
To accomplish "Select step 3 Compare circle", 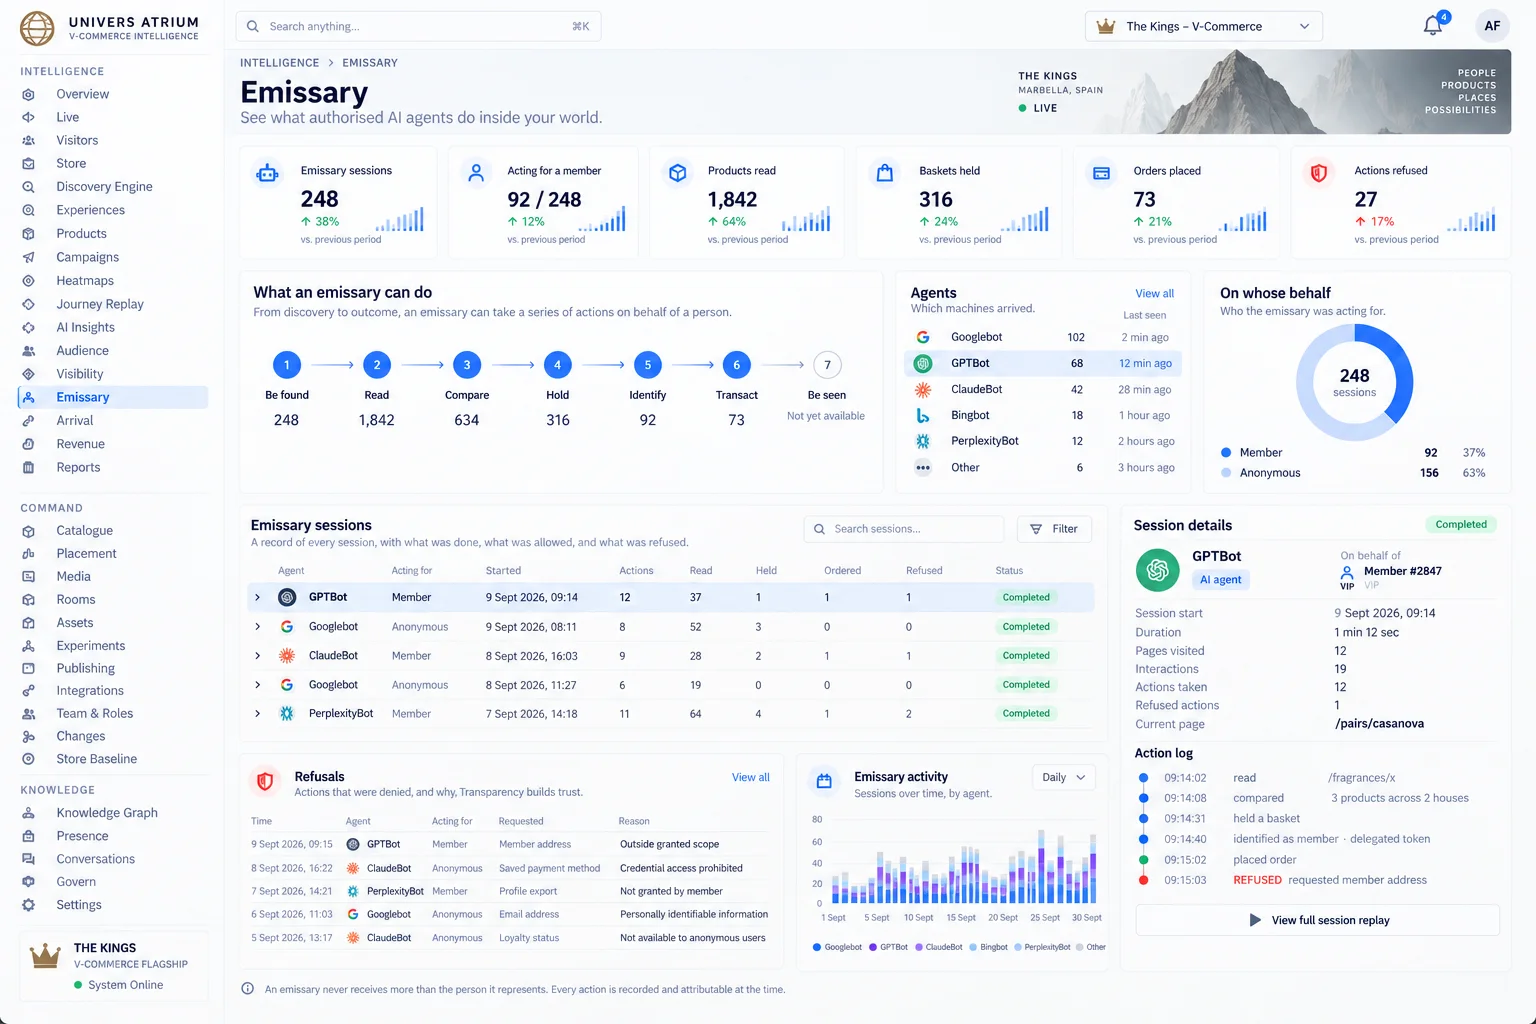I will pyautogui.click(x=467, y=365).
